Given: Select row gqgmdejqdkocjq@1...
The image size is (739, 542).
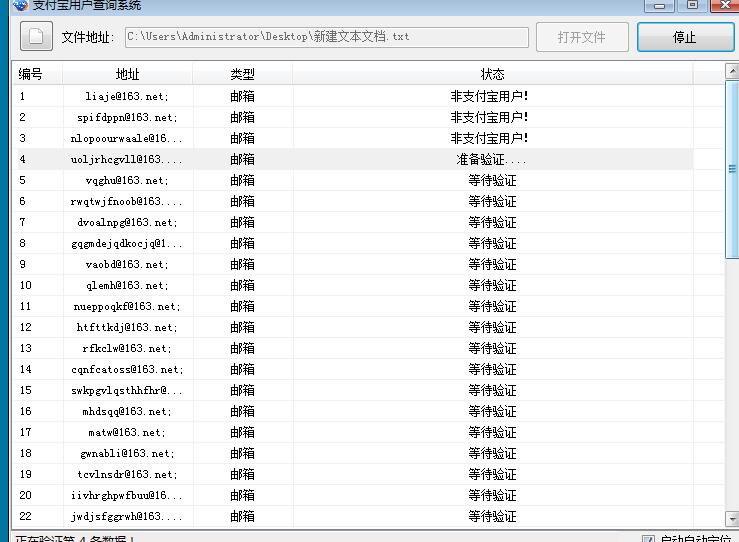Looking at the screenshot, I should (x=353, y=243).
